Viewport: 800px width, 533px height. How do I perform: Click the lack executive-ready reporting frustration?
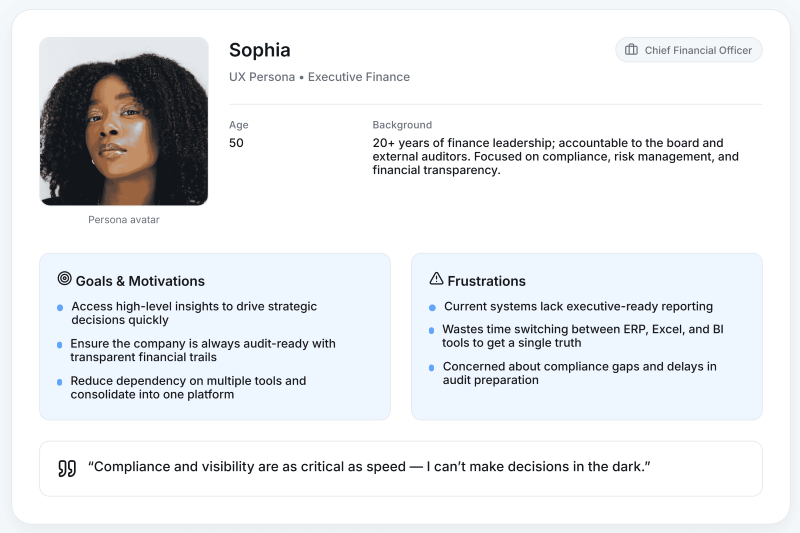(x=578, y=307)
